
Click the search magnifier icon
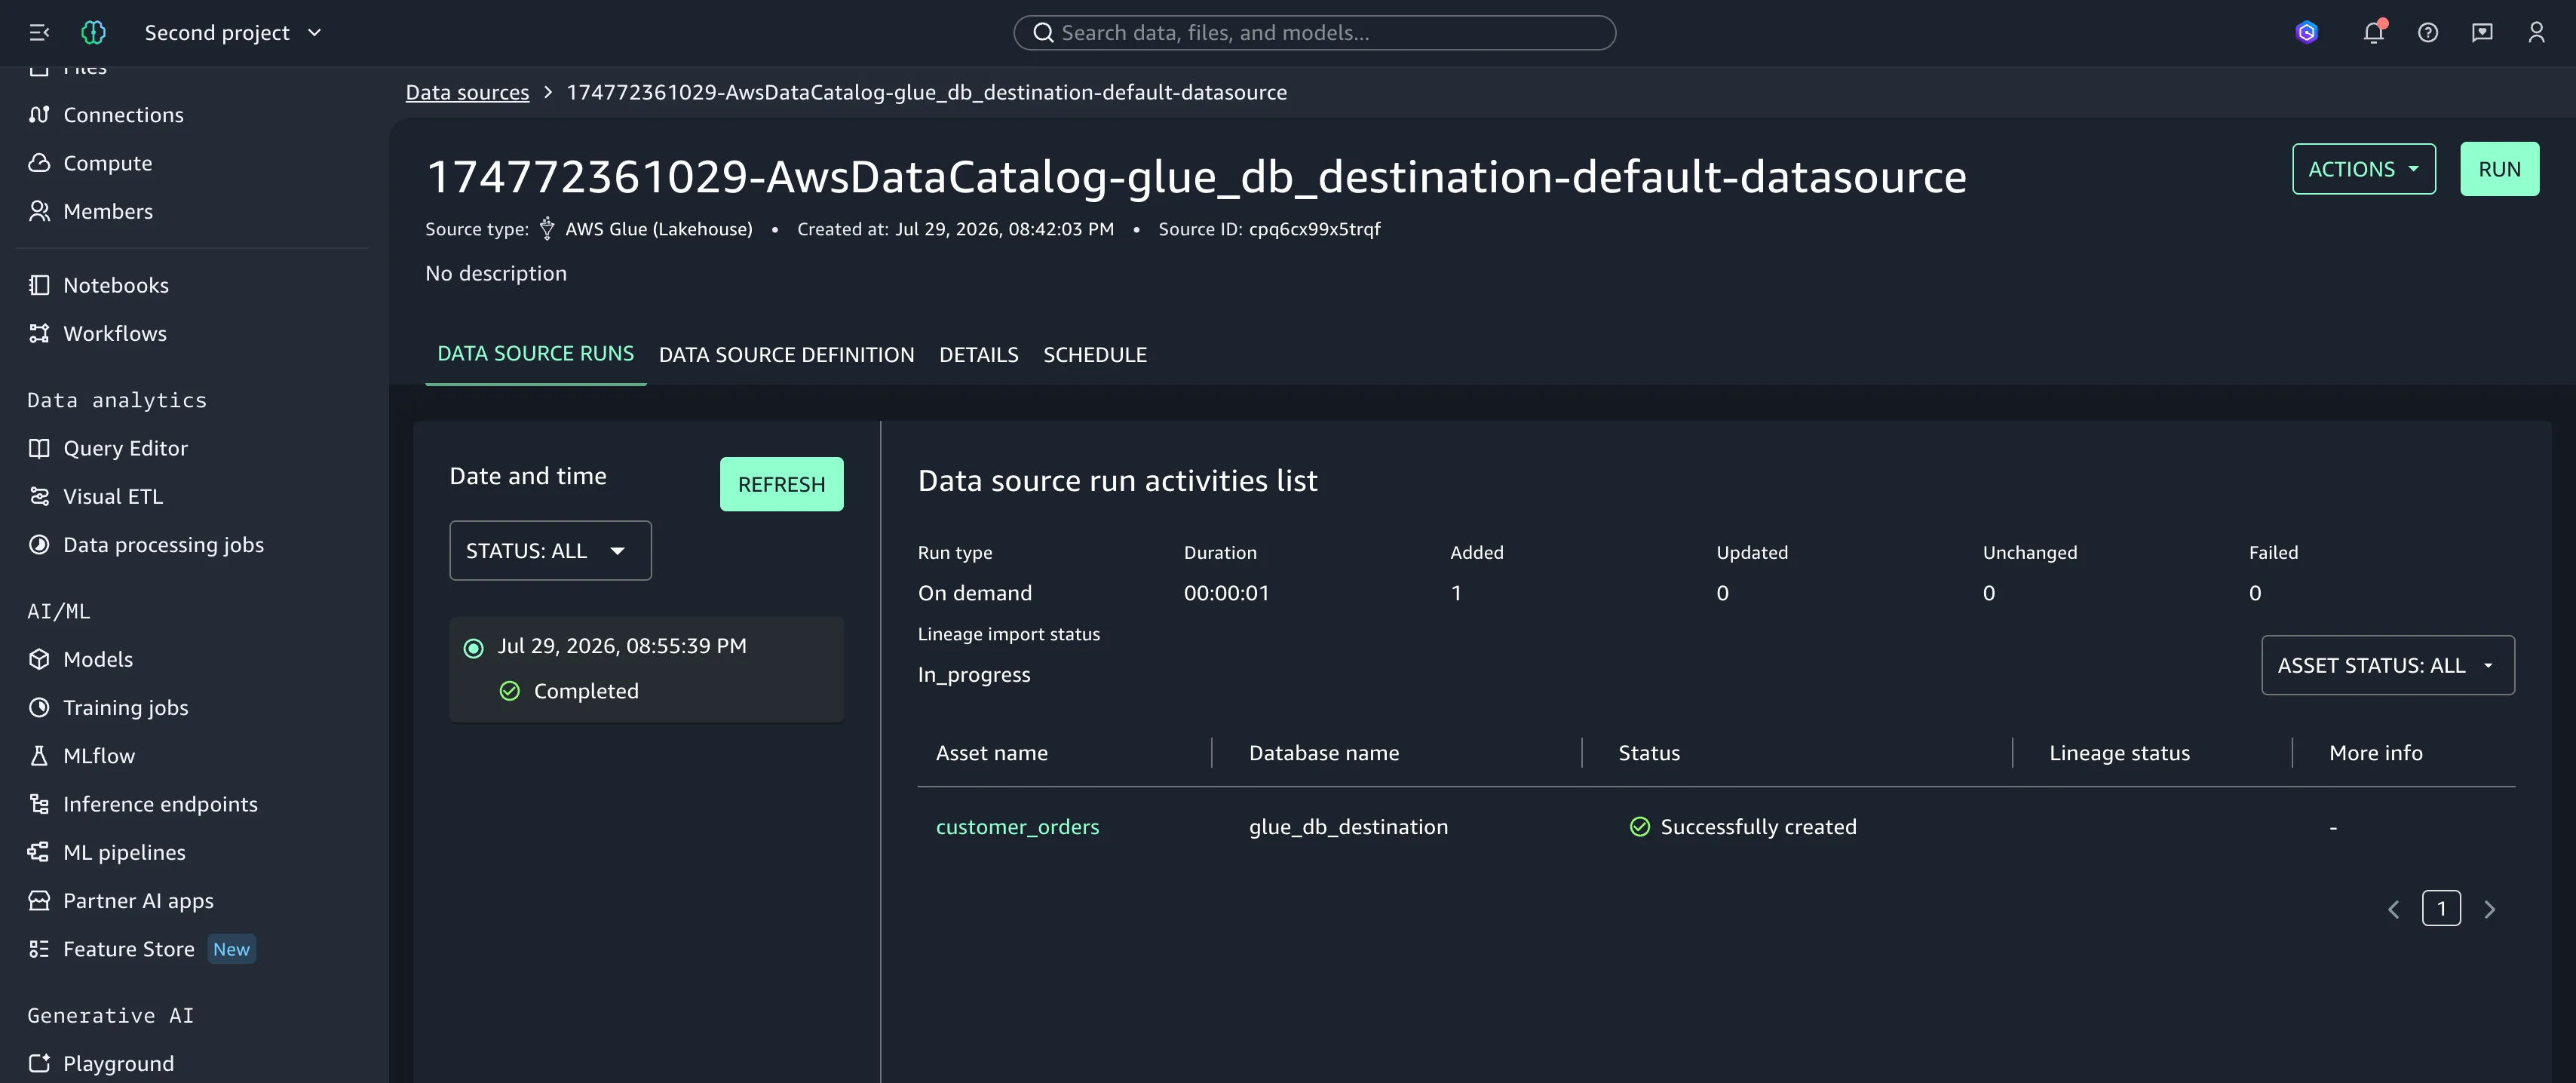pyautogui.click(x=1043, y=33)
